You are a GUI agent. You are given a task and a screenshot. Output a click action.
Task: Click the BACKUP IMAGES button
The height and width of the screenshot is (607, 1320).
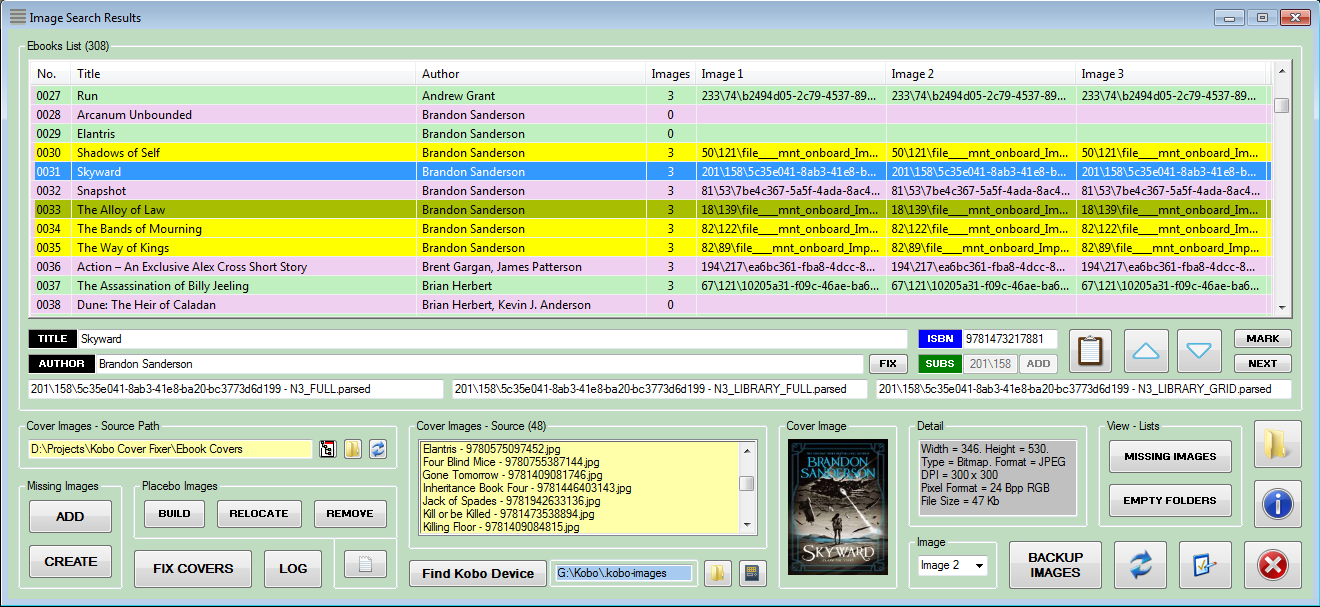(x=1055, y=565)
